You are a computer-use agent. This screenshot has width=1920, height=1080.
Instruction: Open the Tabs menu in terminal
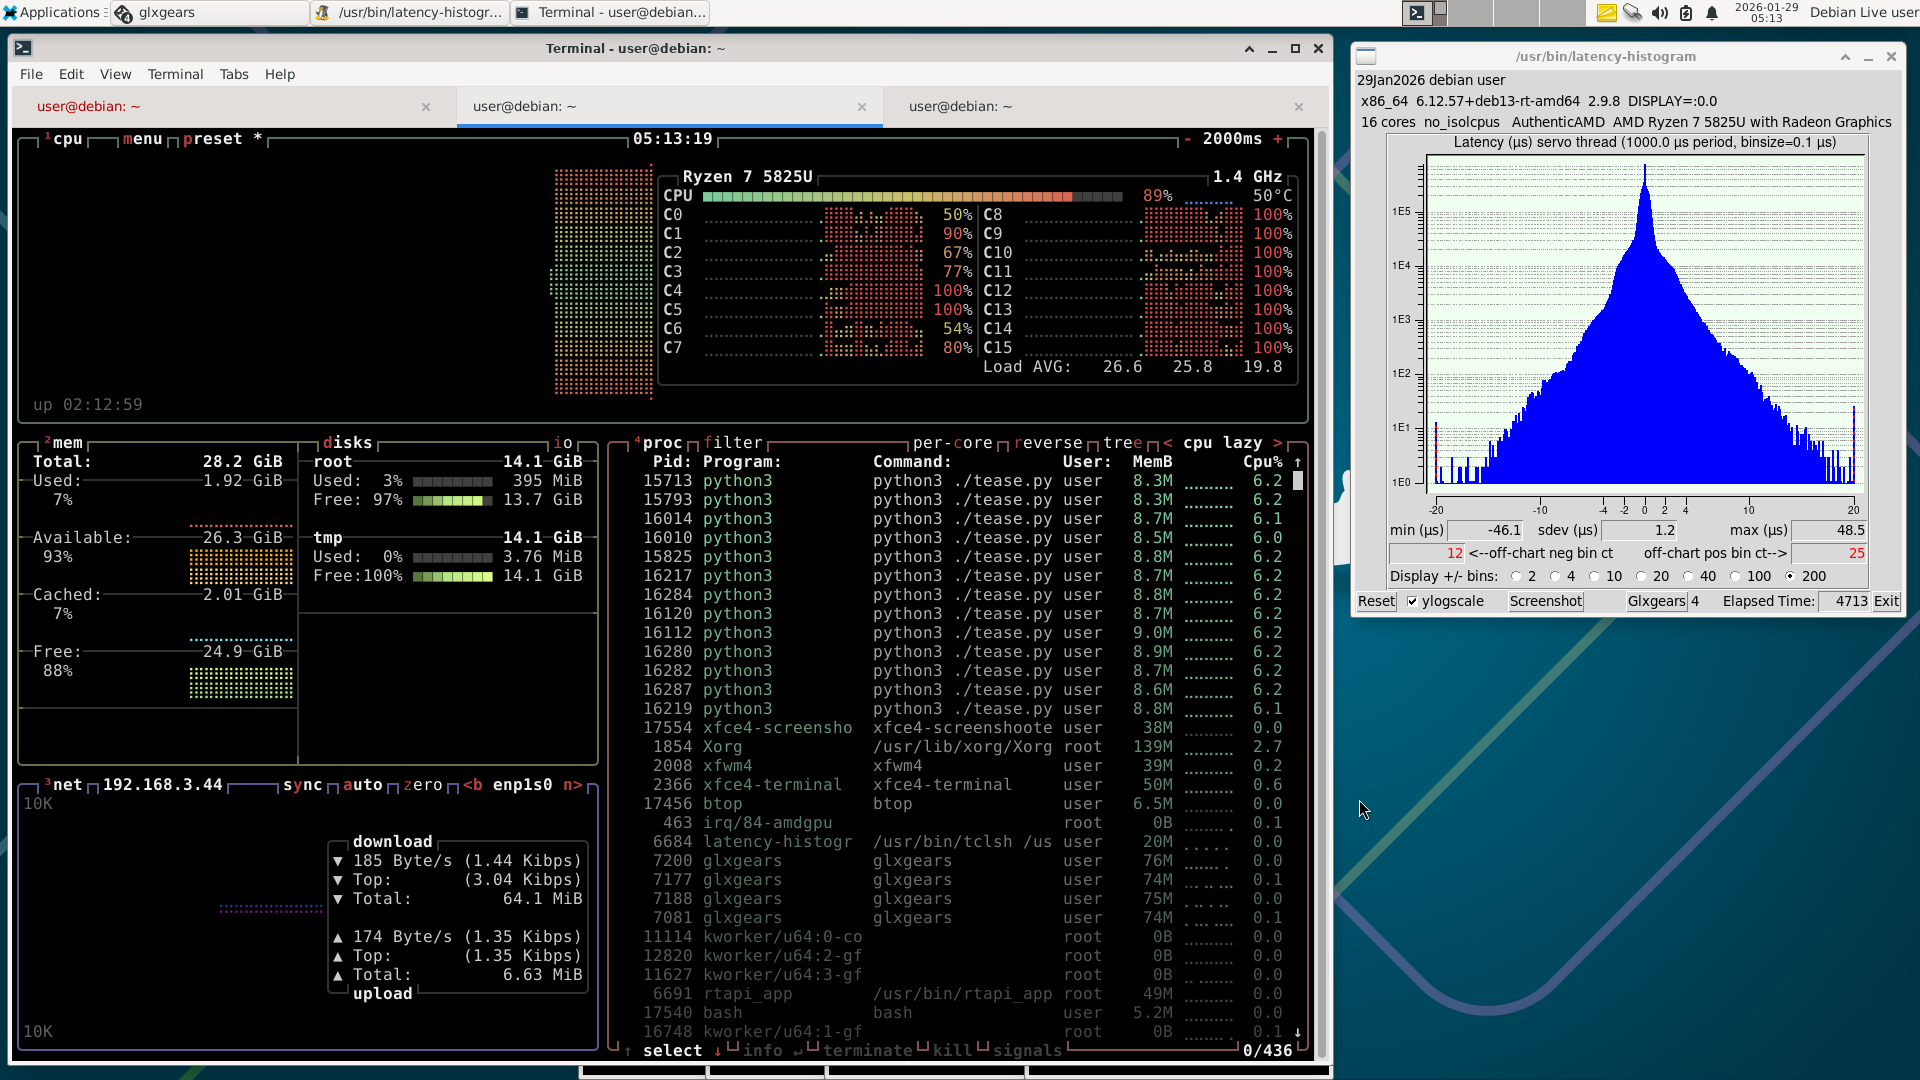(x=234, y=75)
